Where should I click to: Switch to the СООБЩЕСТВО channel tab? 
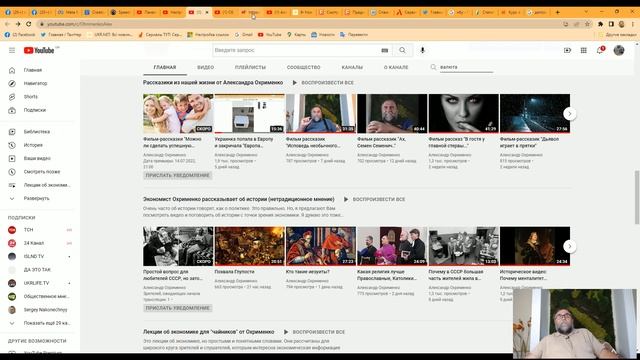(x=303, y=67)
